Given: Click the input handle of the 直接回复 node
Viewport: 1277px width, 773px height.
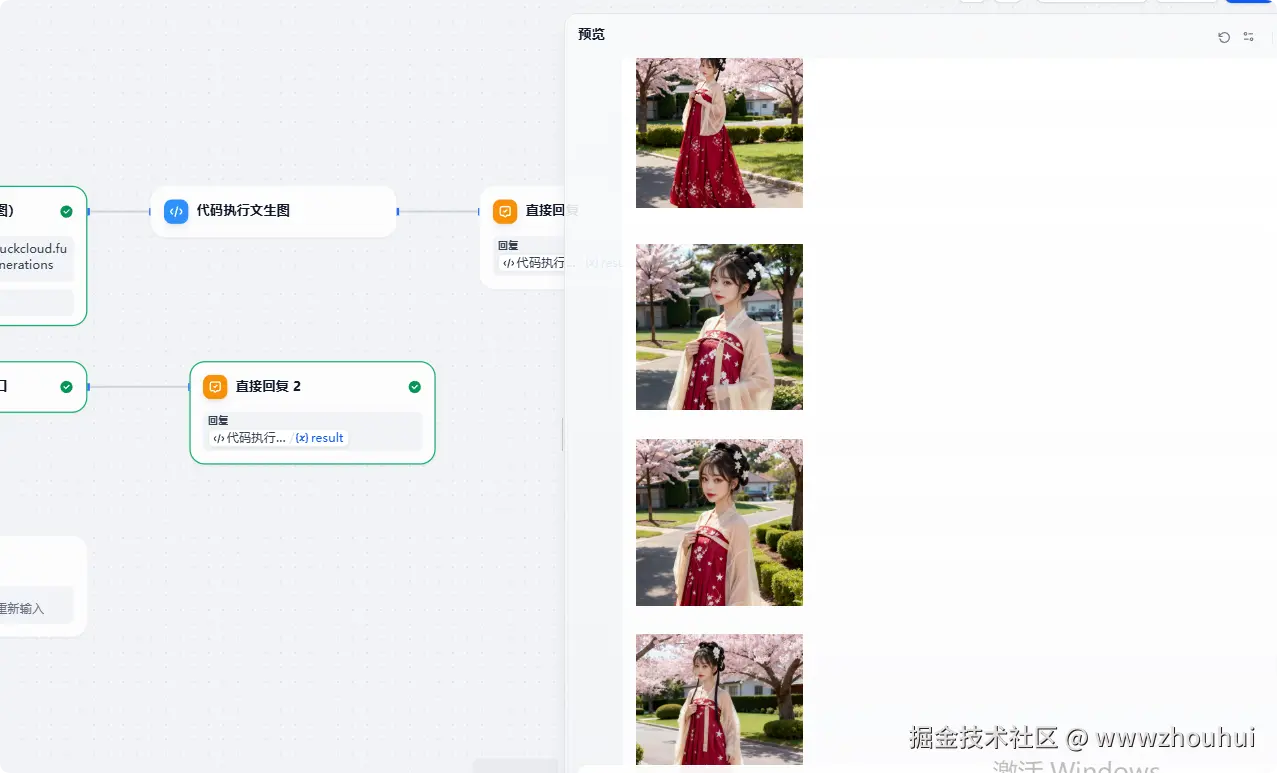Looking at the screenshot, I should point(479,212).
